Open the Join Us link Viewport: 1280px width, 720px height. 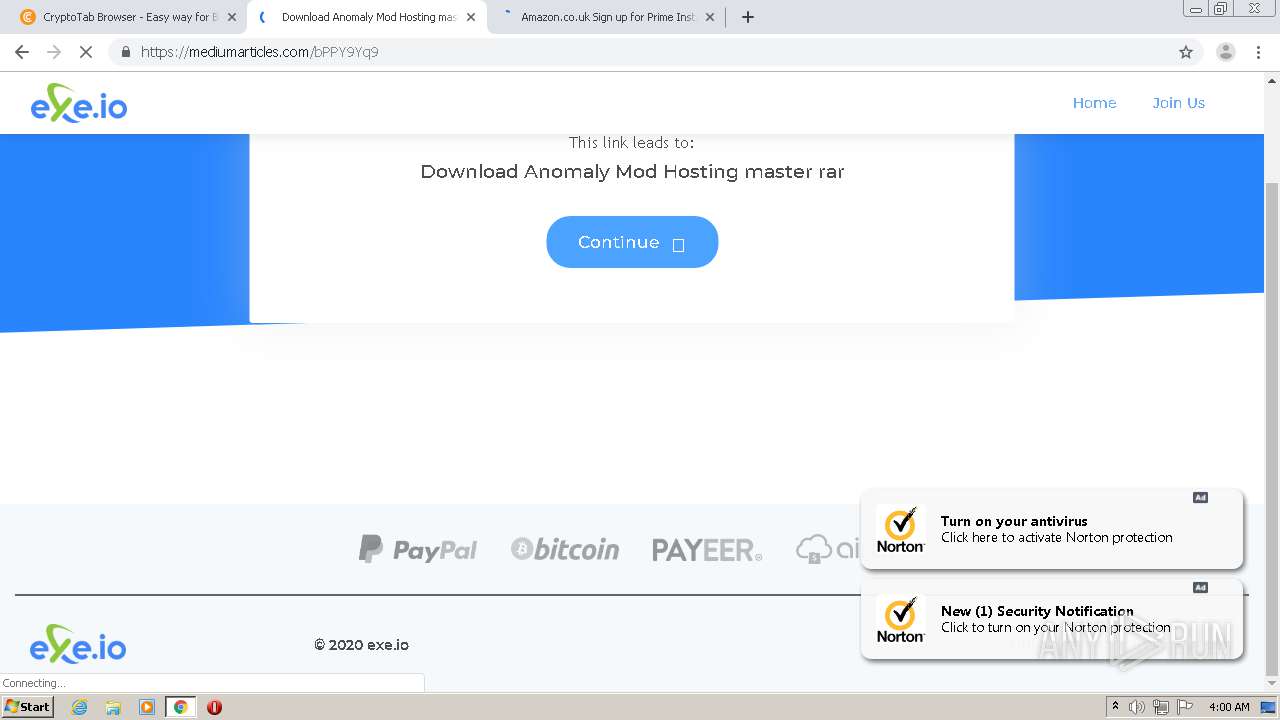coord(1178,103)
